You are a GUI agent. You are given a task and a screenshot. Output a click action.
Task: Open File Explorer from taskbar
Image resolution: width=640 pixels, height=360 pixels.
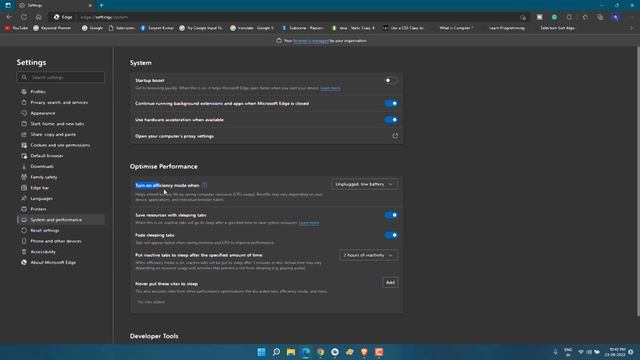coord(291,352)
